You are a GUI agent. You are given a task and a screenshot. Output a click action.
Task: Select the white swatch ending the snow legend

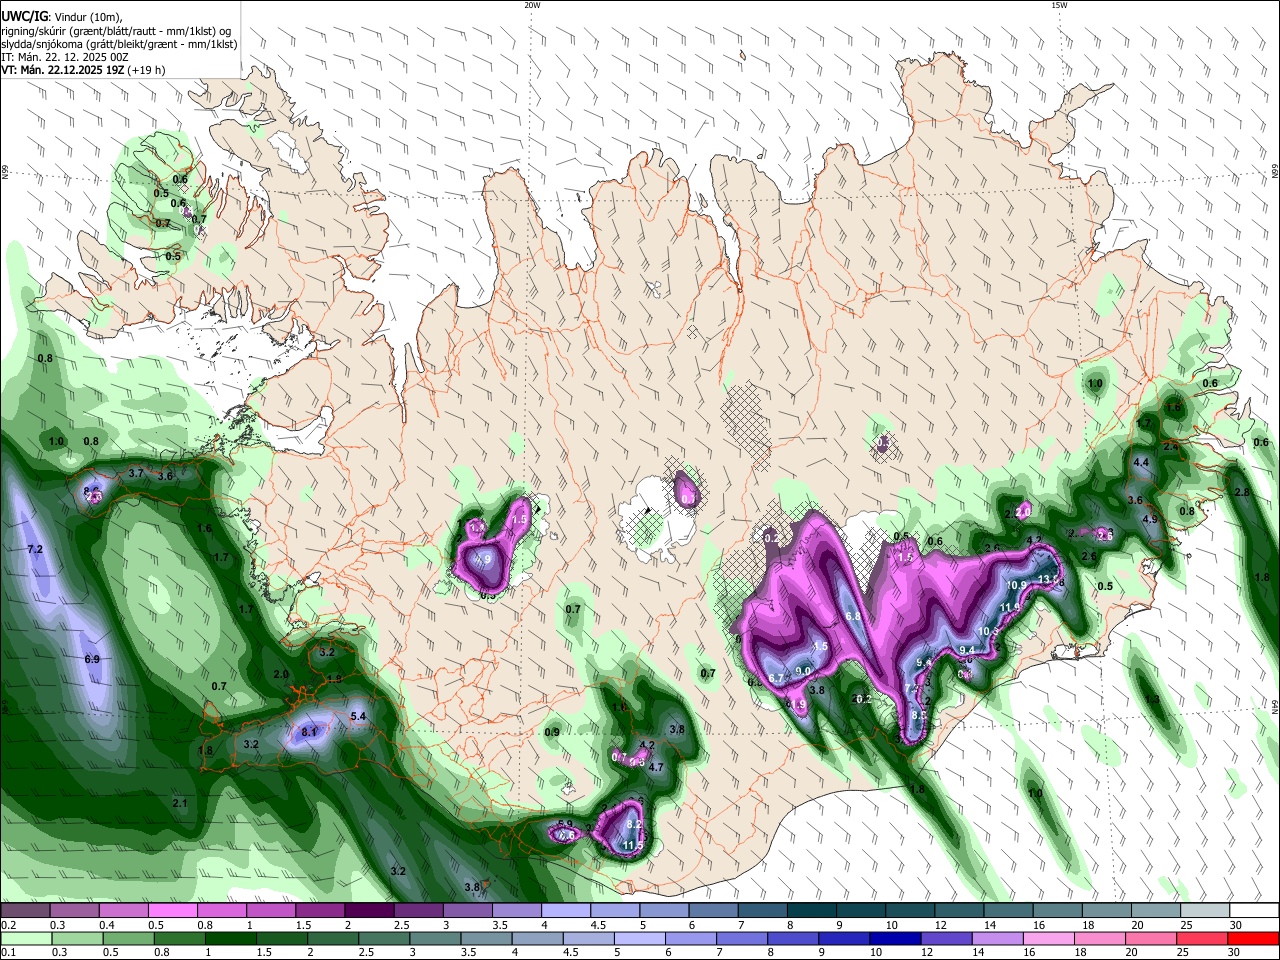pyautogui.click(x=1253, y=910)
